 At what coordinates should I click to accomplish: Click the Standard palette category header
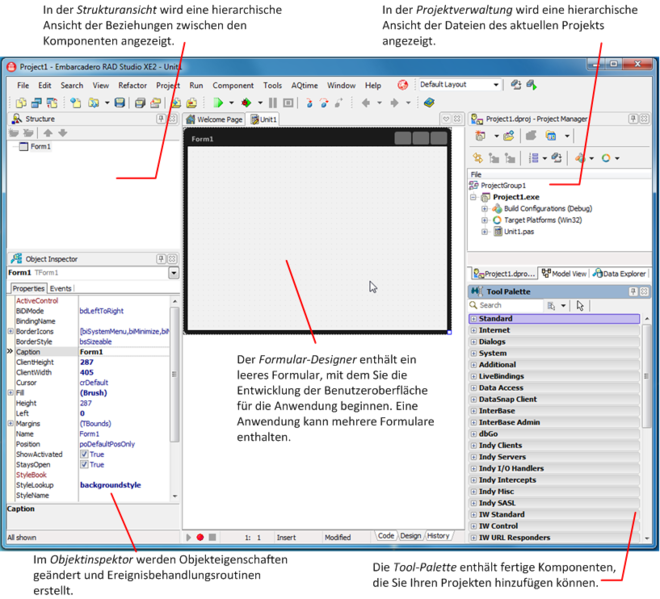point(554,319)
